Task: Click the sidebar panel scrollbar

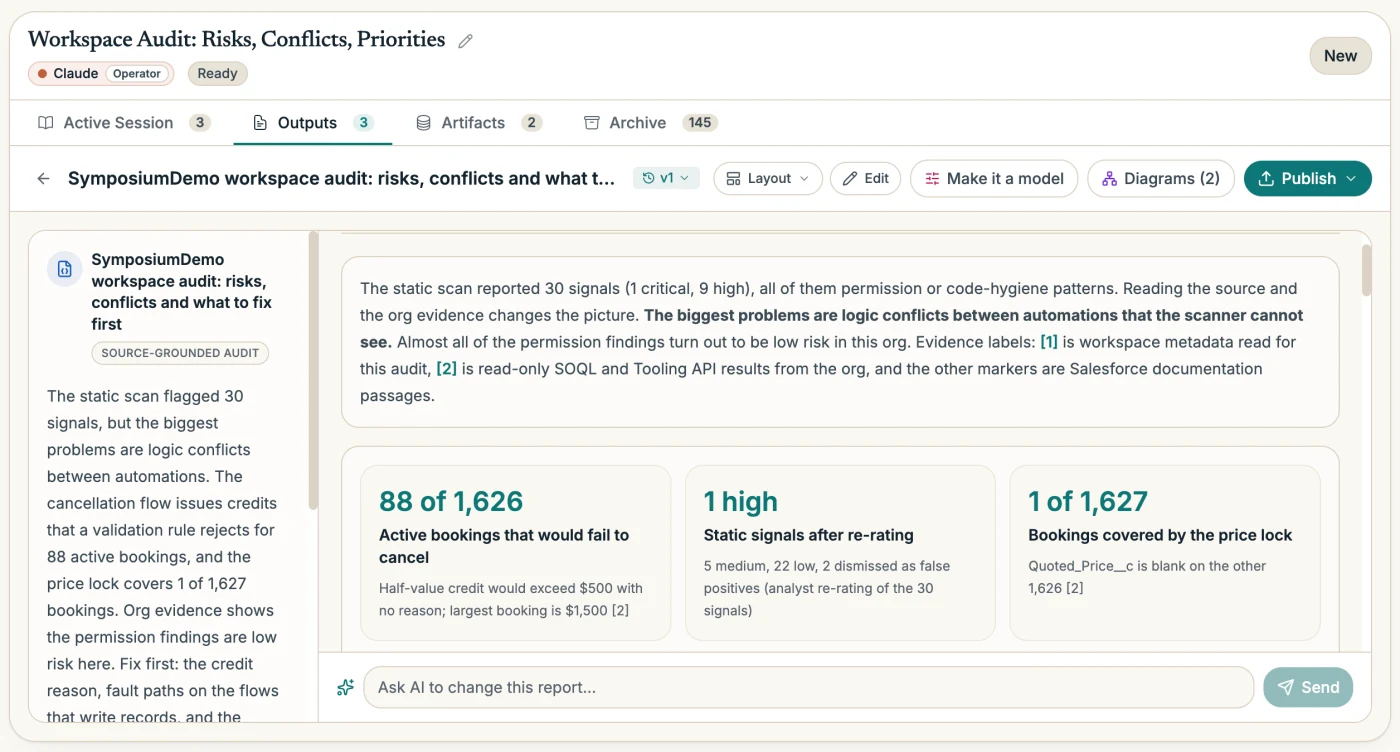Action: tap(313, 370)
